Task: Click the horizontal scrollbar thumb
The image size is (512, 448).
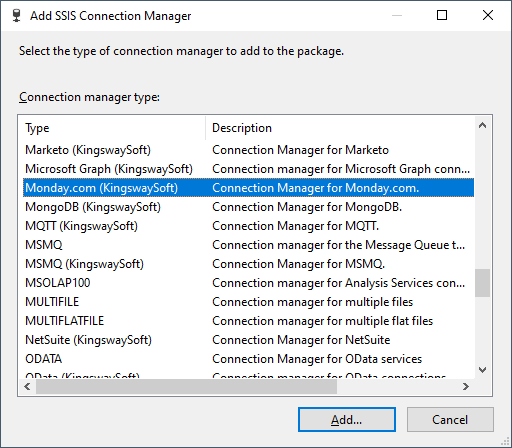Action: (186, 386)
